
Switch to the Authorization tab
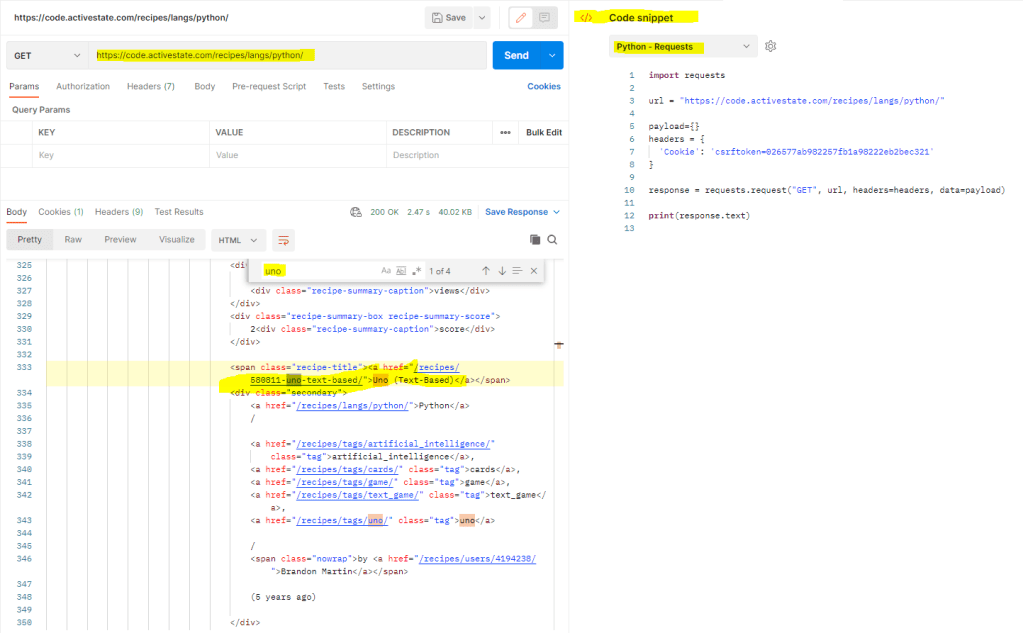[83, 87]
